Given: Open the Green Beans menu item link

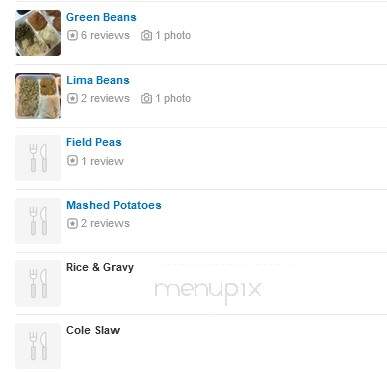Looking at the screenshot, I should click(x=101, y=17).
